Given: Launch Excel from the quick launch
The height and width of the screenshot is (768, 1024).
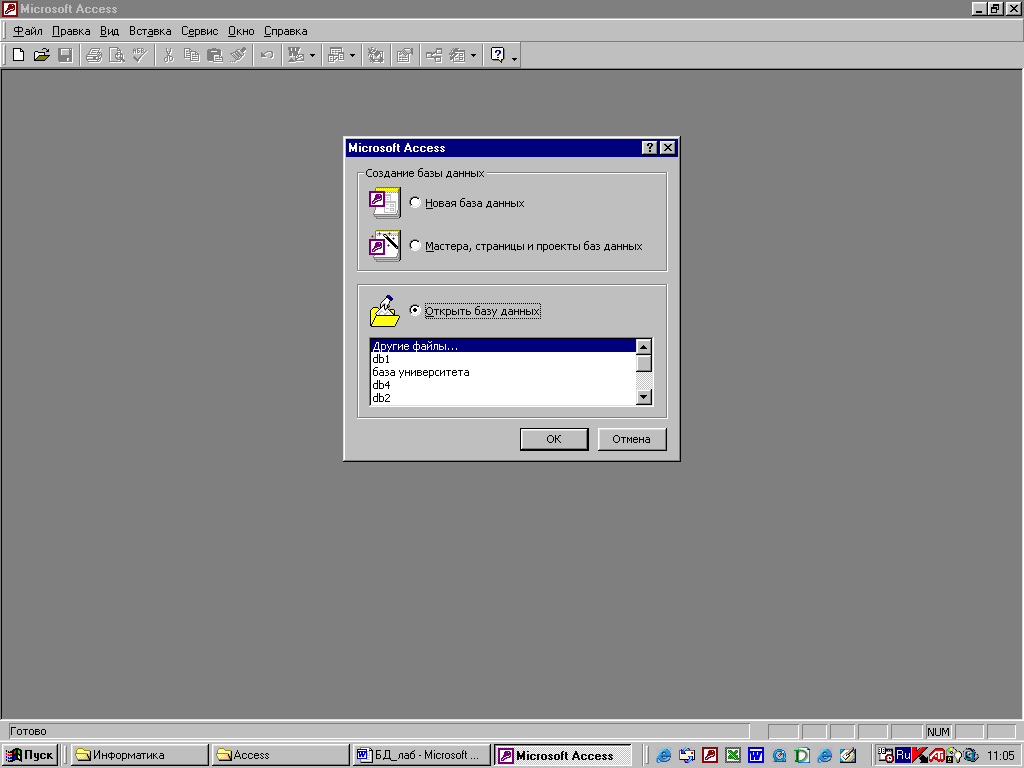Looking at the screenshot, I should pyautogui.click(x=733, y=756).
